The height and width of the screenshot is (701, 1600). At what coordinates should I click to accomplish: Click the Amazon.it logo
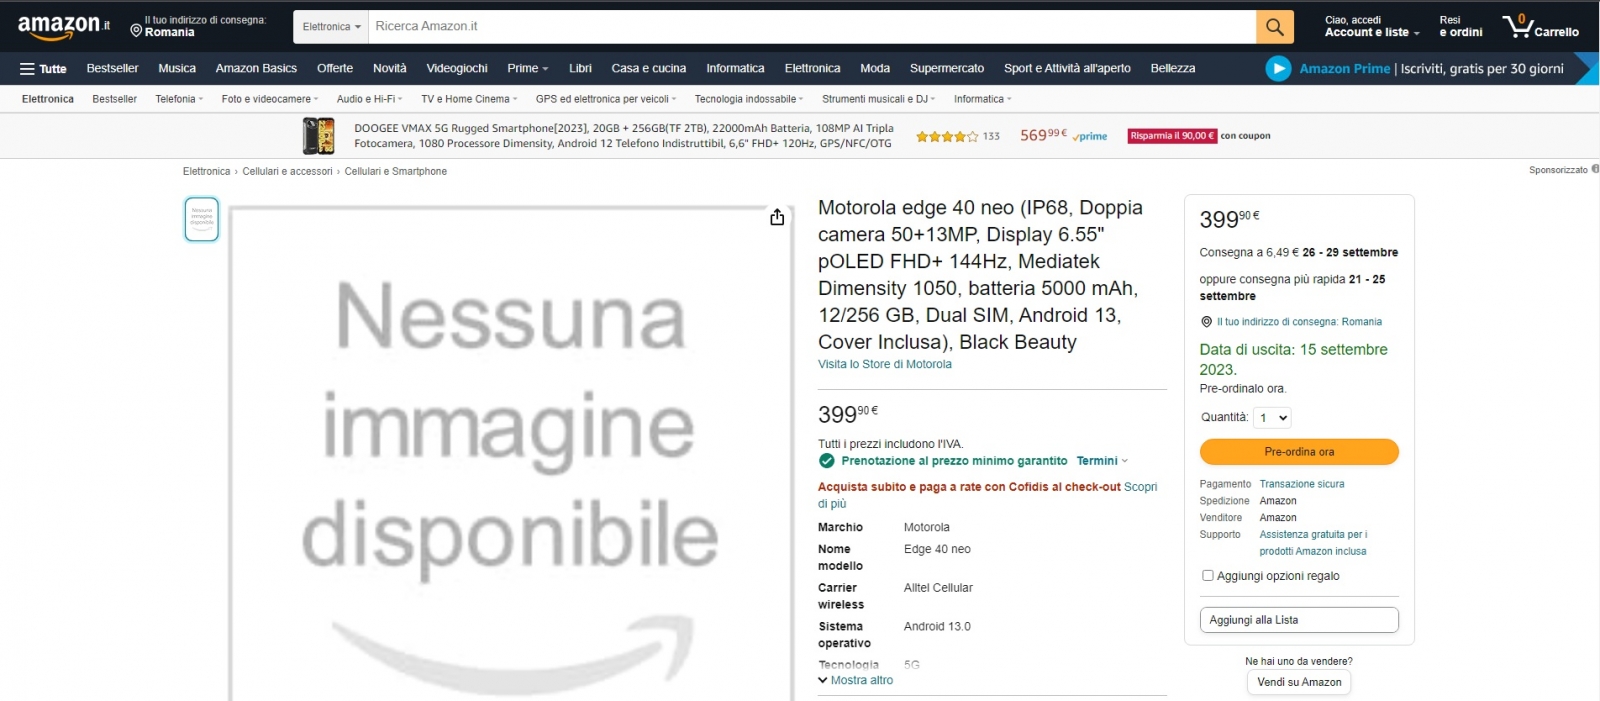tap(64, 26)
